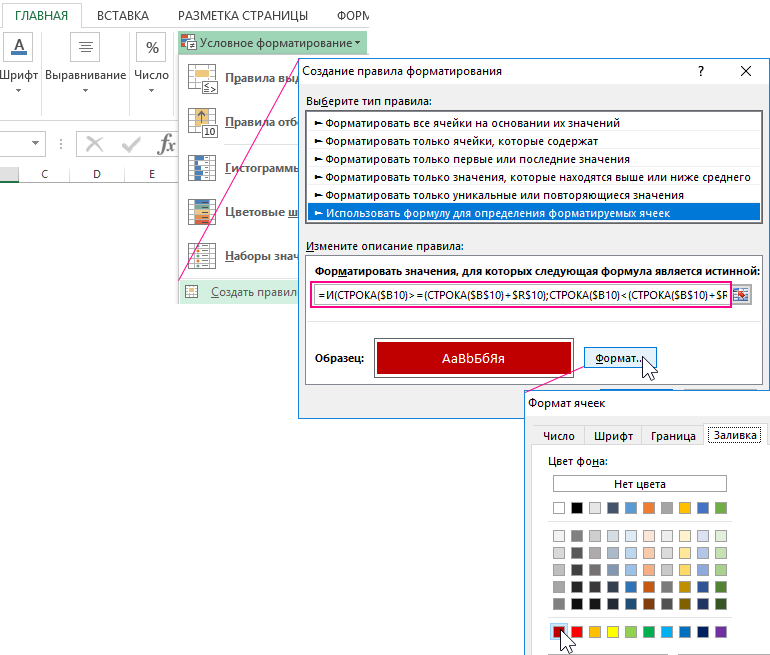Expand the Число group dropdown arrow

(152, 91)
